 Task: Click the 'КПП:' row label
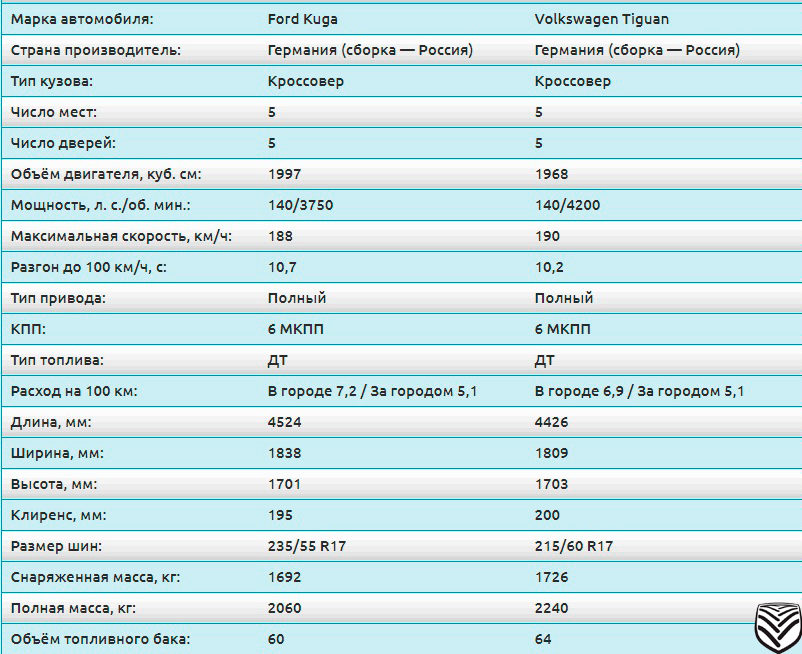click(x=28, y=329)
